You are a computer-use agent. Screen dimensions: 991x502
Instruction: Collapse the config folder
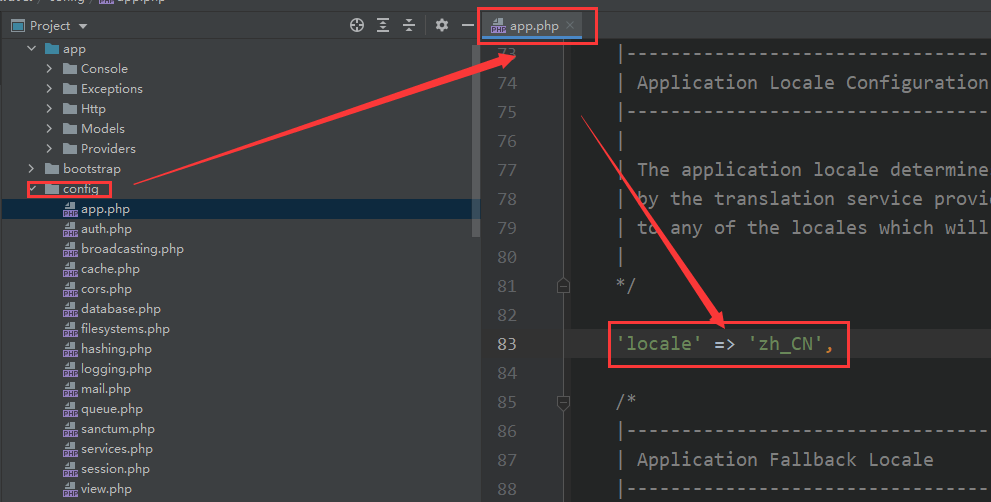[33, 188]
